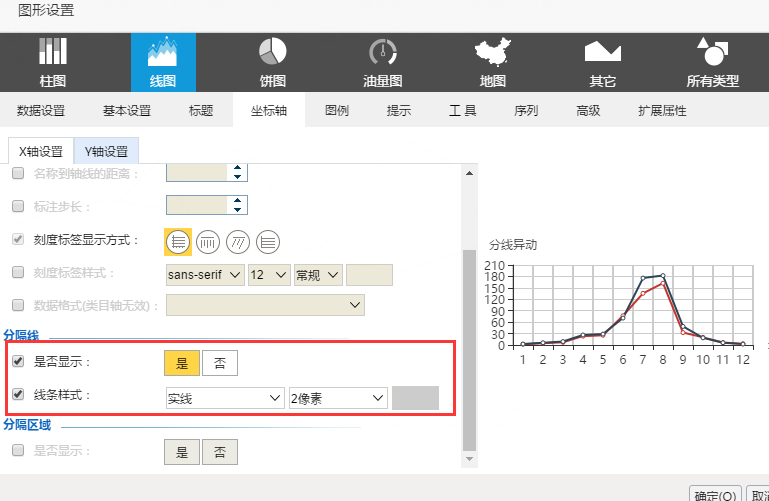This screenshot has width=769, height=501.
Task: Decrease 标注步长 spinner value
Action: coord(237,209)
